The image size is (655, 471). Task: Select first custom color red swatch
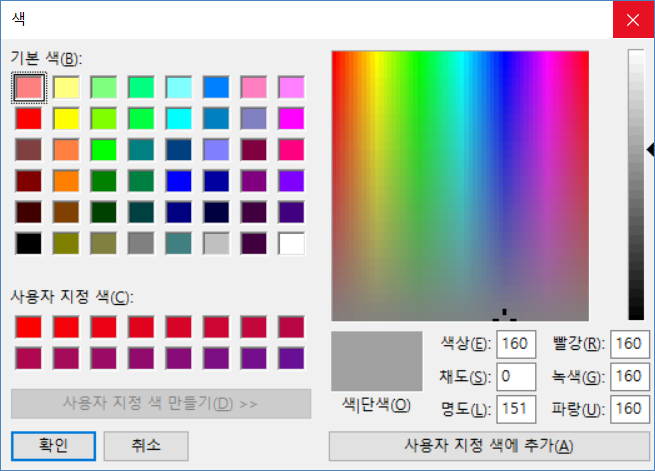(29, 326)
